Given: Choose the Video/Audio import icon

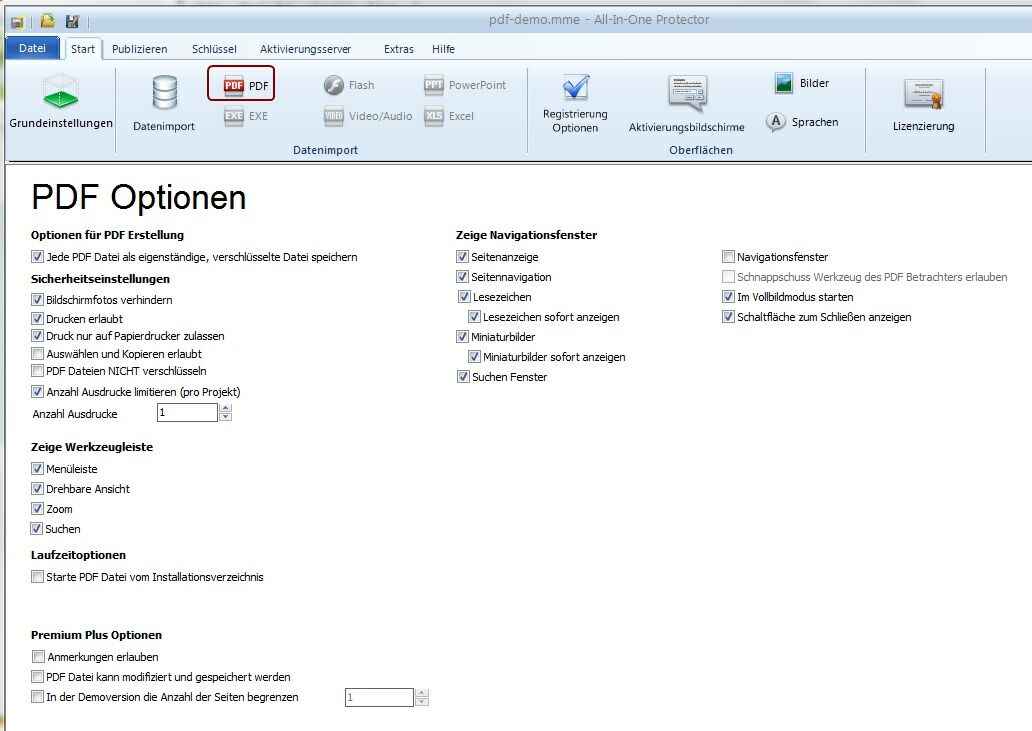Looking at the screenshot, I should (x=334, y=116).
